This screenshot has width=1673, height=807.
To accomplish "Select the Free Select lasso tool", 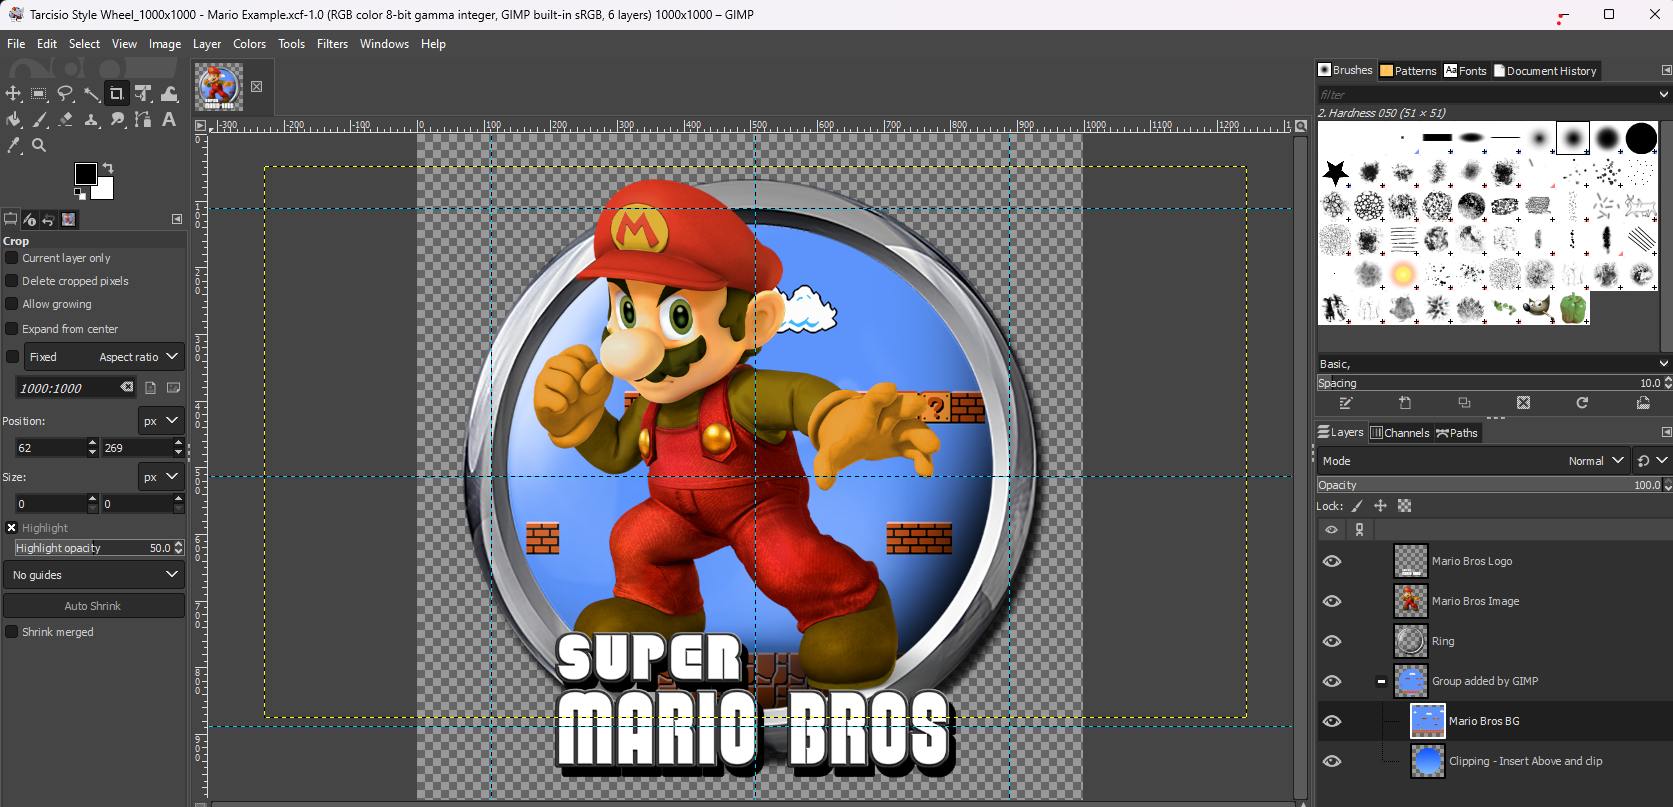I will [x=65, y=93].
